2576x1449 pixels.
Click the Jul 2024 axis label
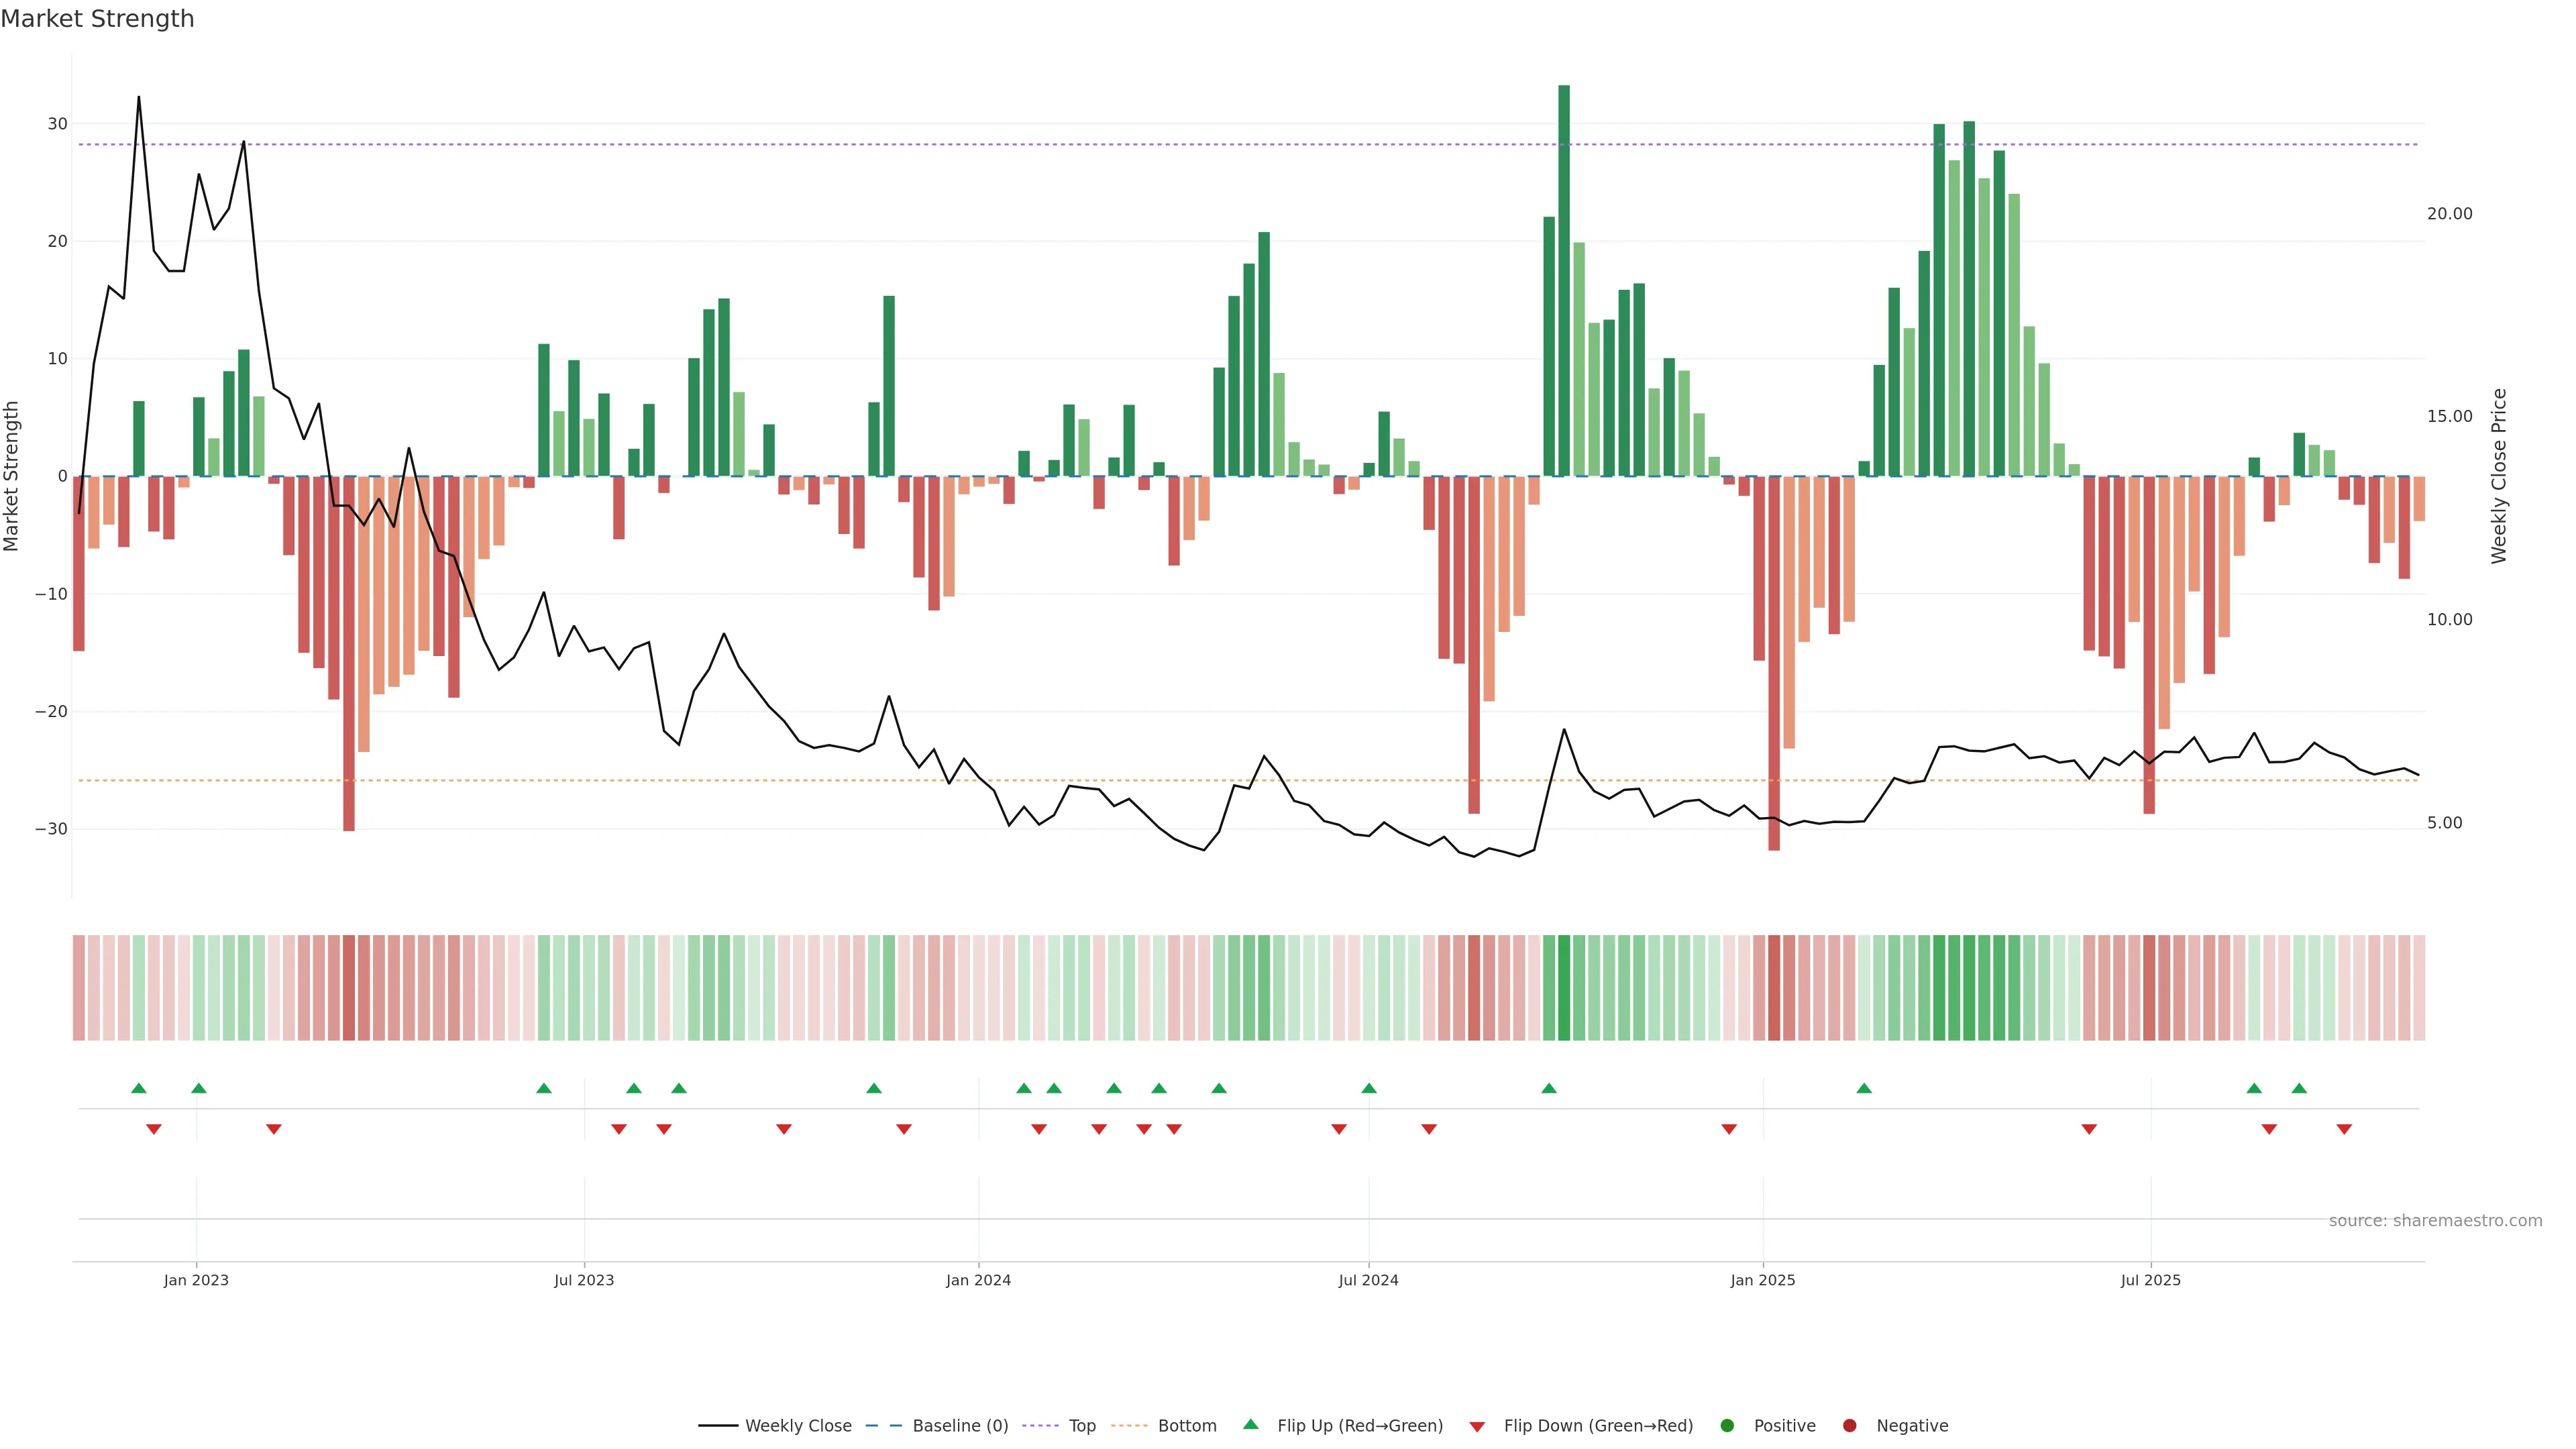click(1368, 1280)
